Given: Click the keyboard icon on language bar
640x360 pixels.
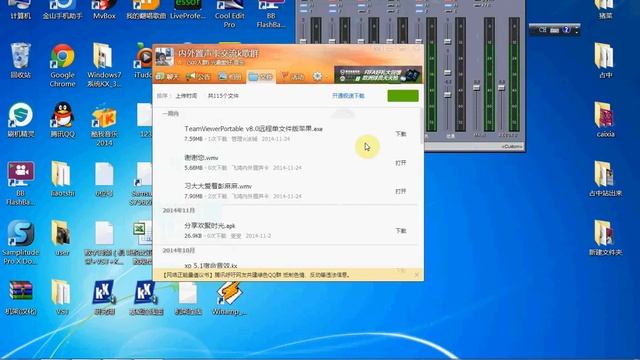Looking at the screenshot, I should click(x=554, y=30).
